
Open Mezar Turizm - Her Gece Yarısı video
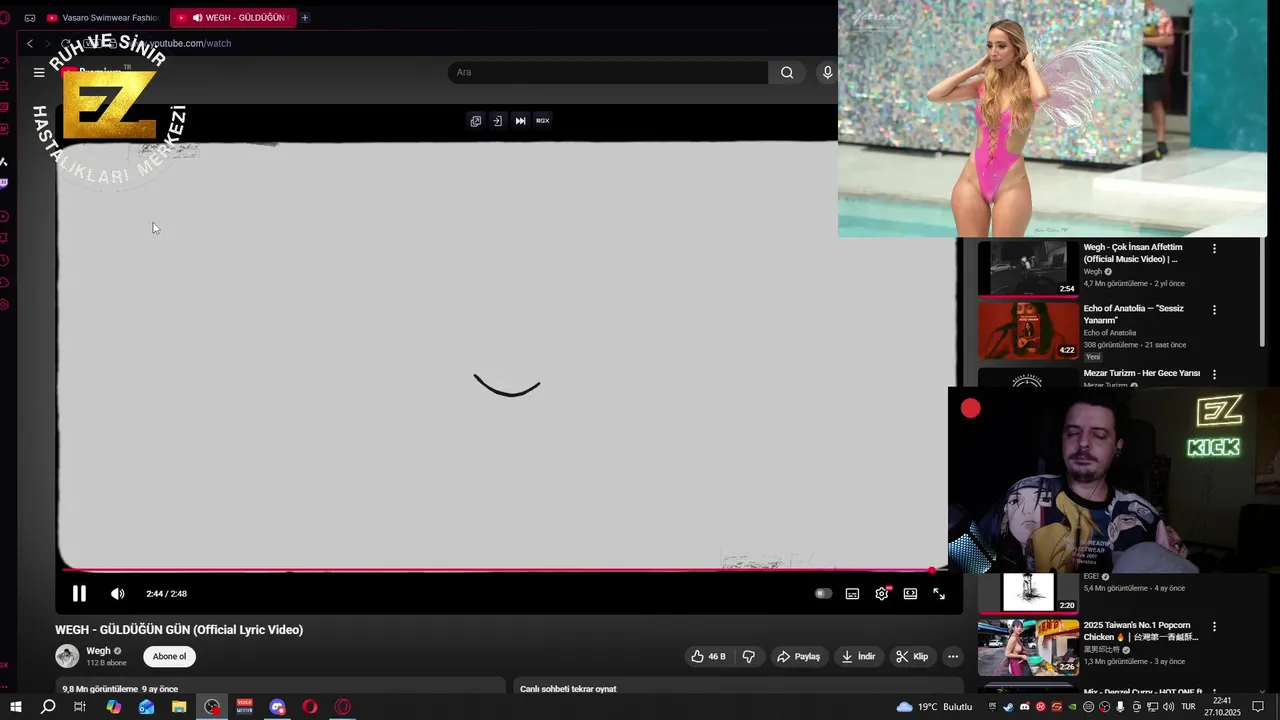click(x=1142, y=373)
